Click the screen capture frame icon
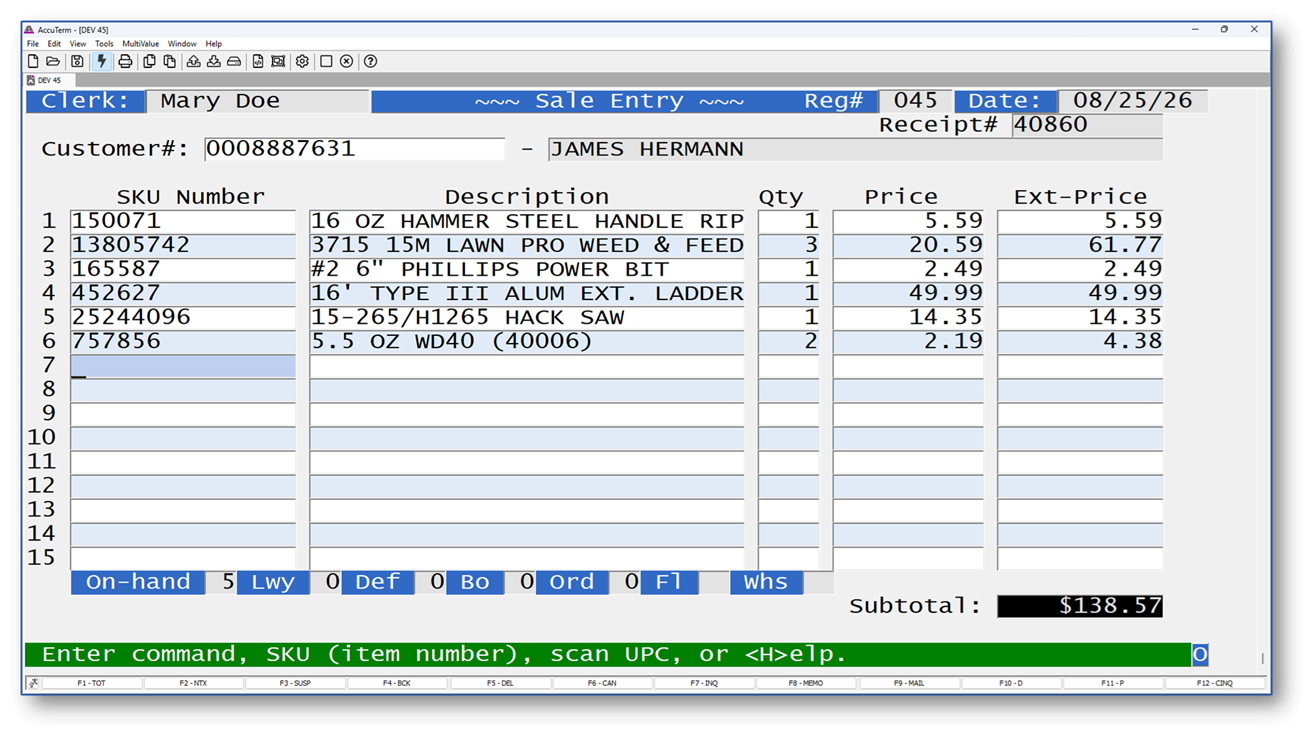This screenshot has height=737, width=1314. tap(278, 62)
